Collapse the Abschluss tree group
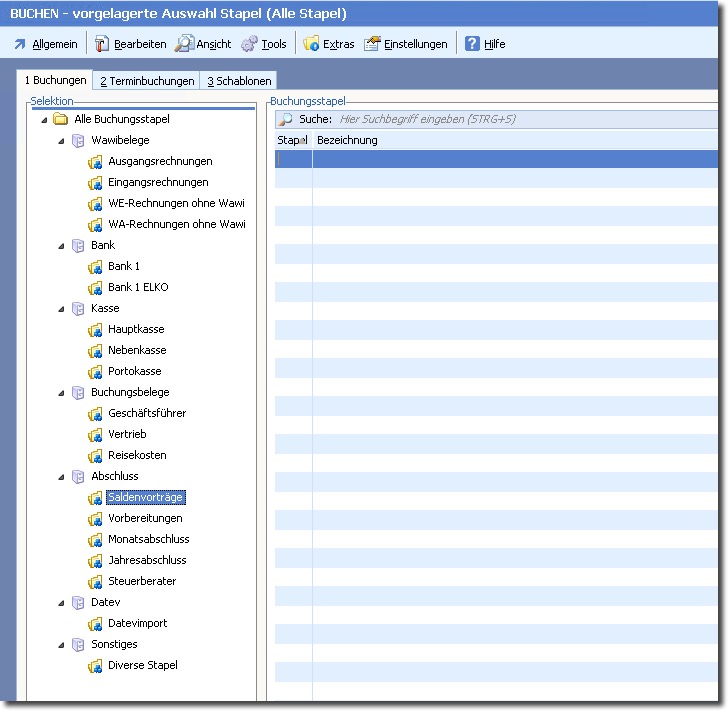Screen dimensions: 728x711 [x=61, y=477]
